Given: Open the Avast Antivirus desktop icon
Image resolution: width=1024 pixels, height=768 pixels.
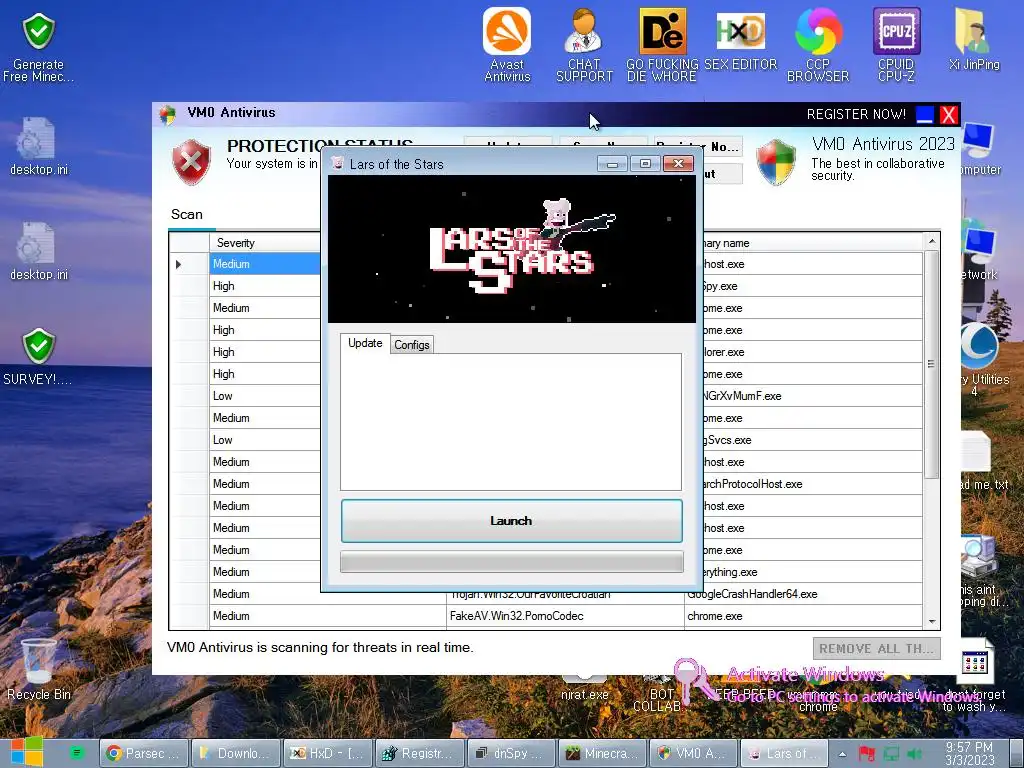Looking at the screenshot, I should coord(507,44).
